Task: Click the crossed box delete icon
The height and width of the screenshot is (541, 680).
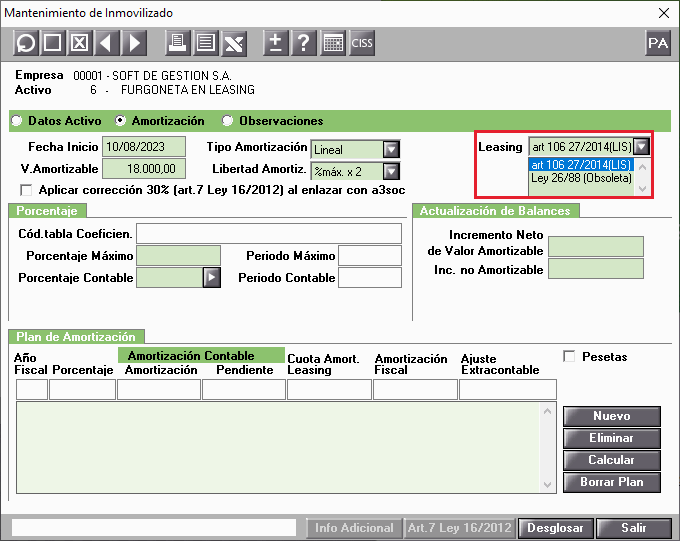Action: [x=80, y=43]
